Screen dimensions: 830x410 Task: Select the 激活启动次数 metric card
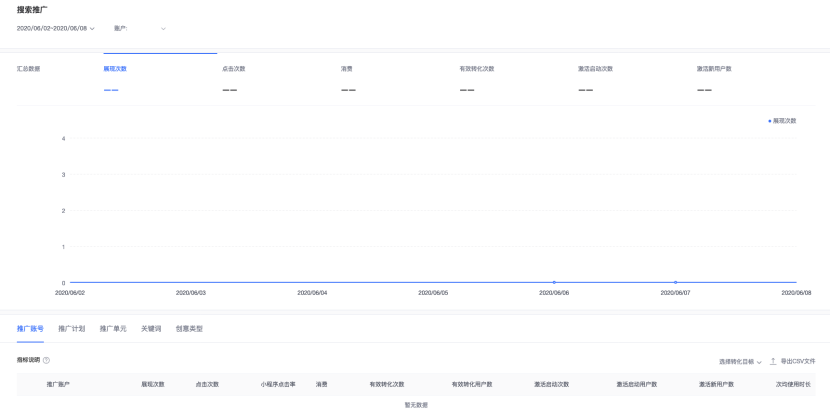pyautogui.click(x=595, y=69)
